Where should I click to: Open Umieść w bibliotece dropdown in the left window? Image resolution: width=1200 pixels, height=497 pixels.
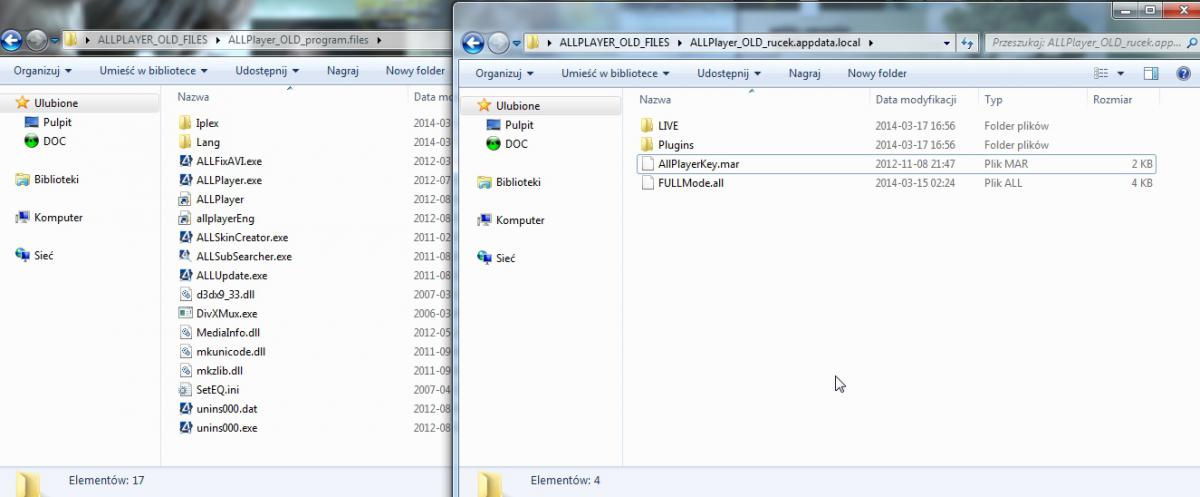tap(153, 71)
